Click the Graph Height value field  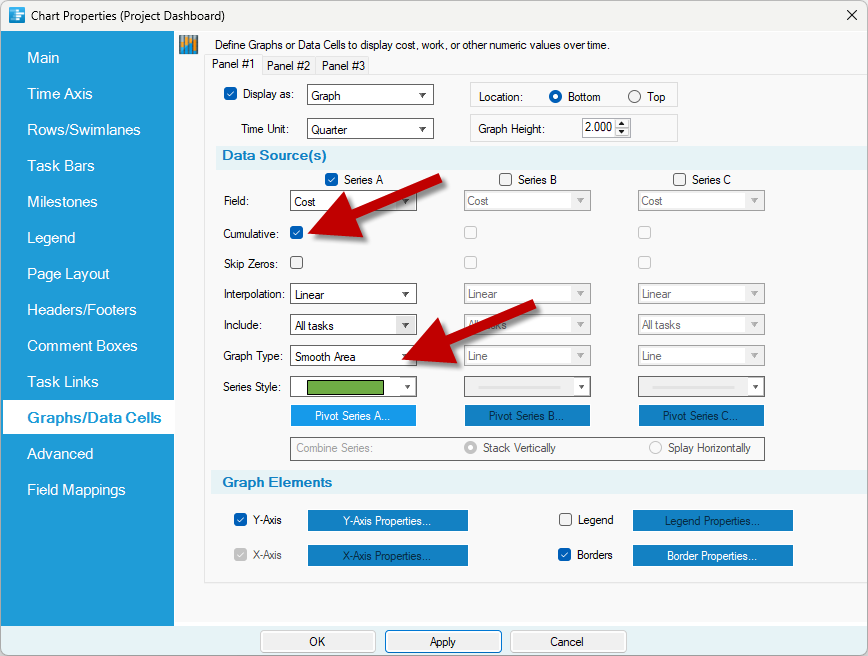598,127
